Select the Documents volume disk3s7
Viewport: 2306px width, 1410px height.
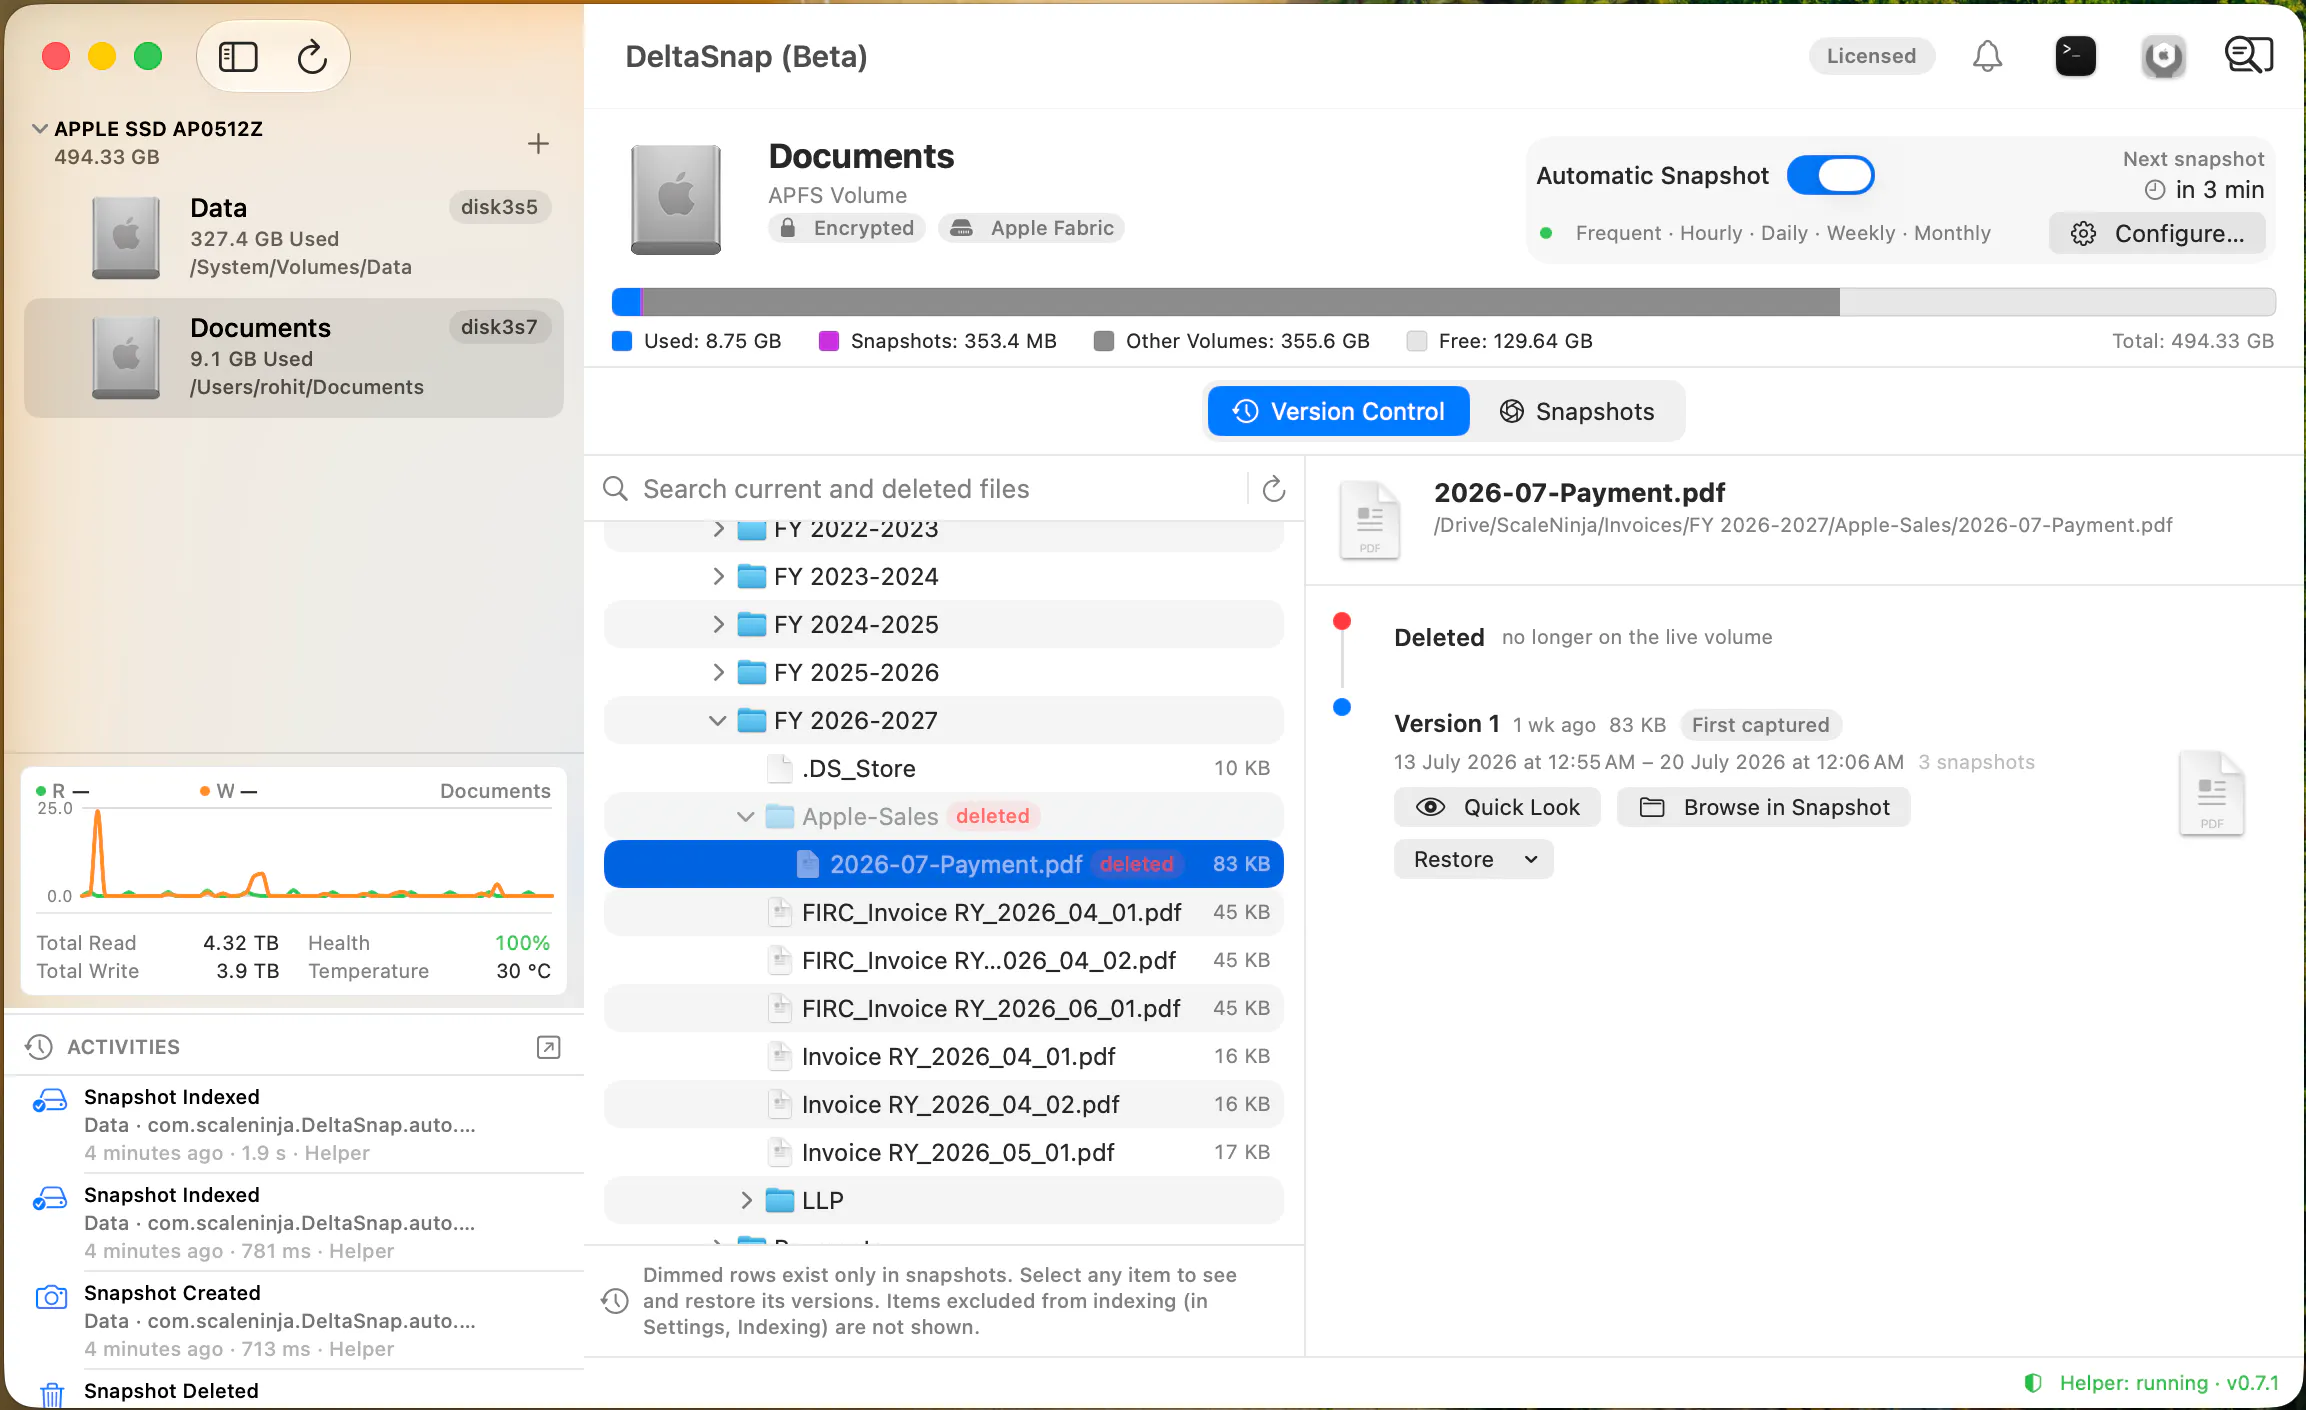pyautogui.click(x=294, y=357)
